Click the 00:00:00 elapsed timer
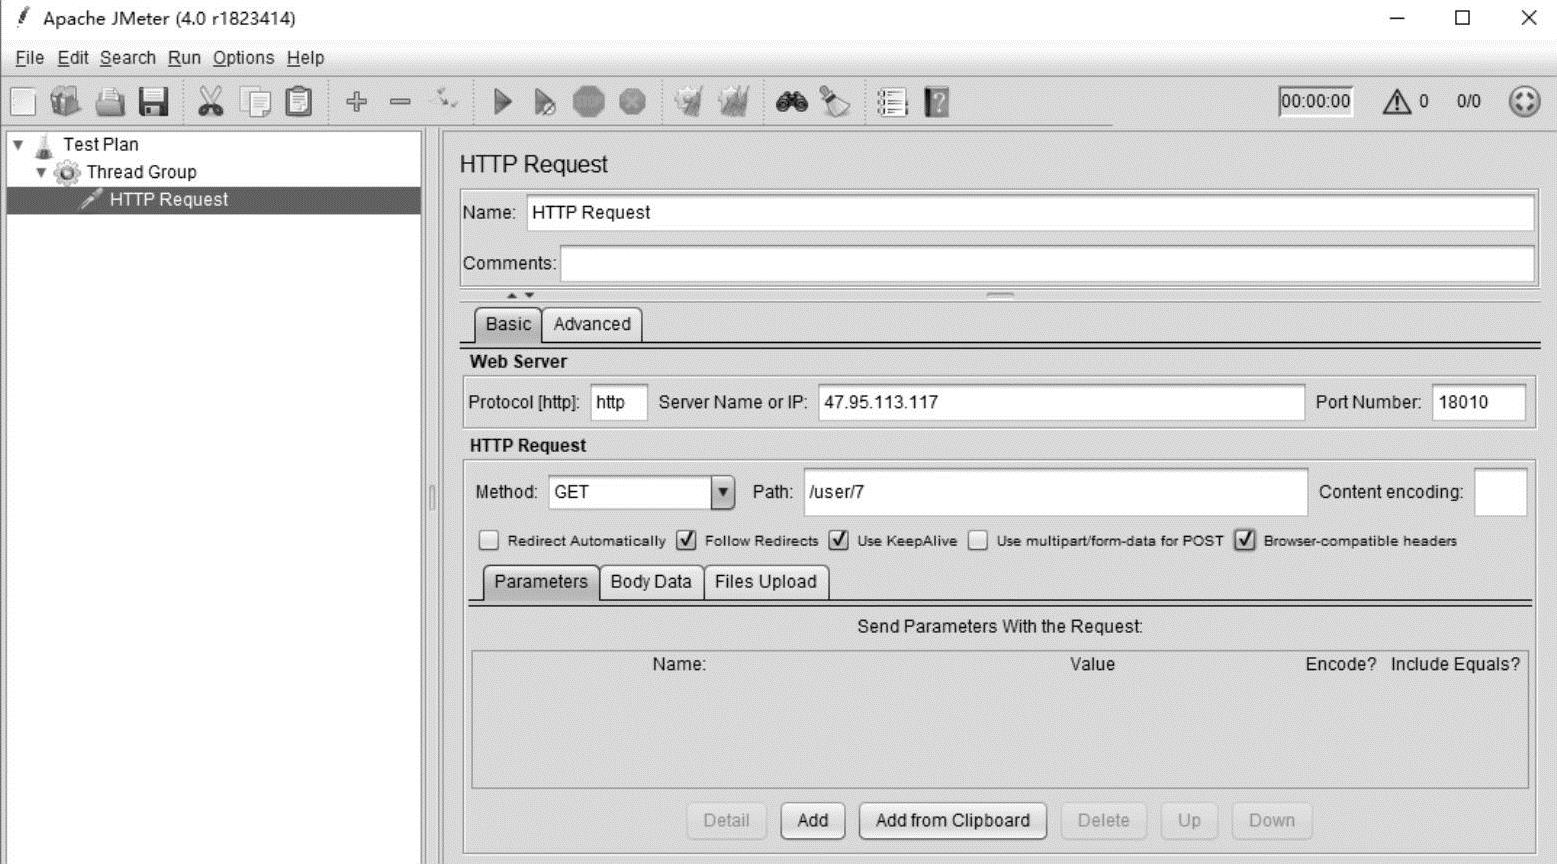 click(1316, 102)
